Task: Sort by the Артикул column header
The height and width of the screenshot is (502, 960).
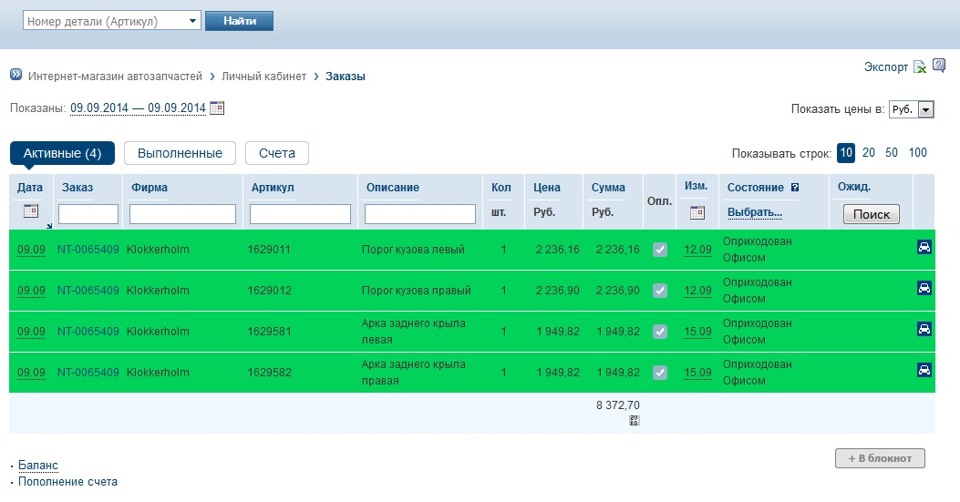Action: pos(272,187)
